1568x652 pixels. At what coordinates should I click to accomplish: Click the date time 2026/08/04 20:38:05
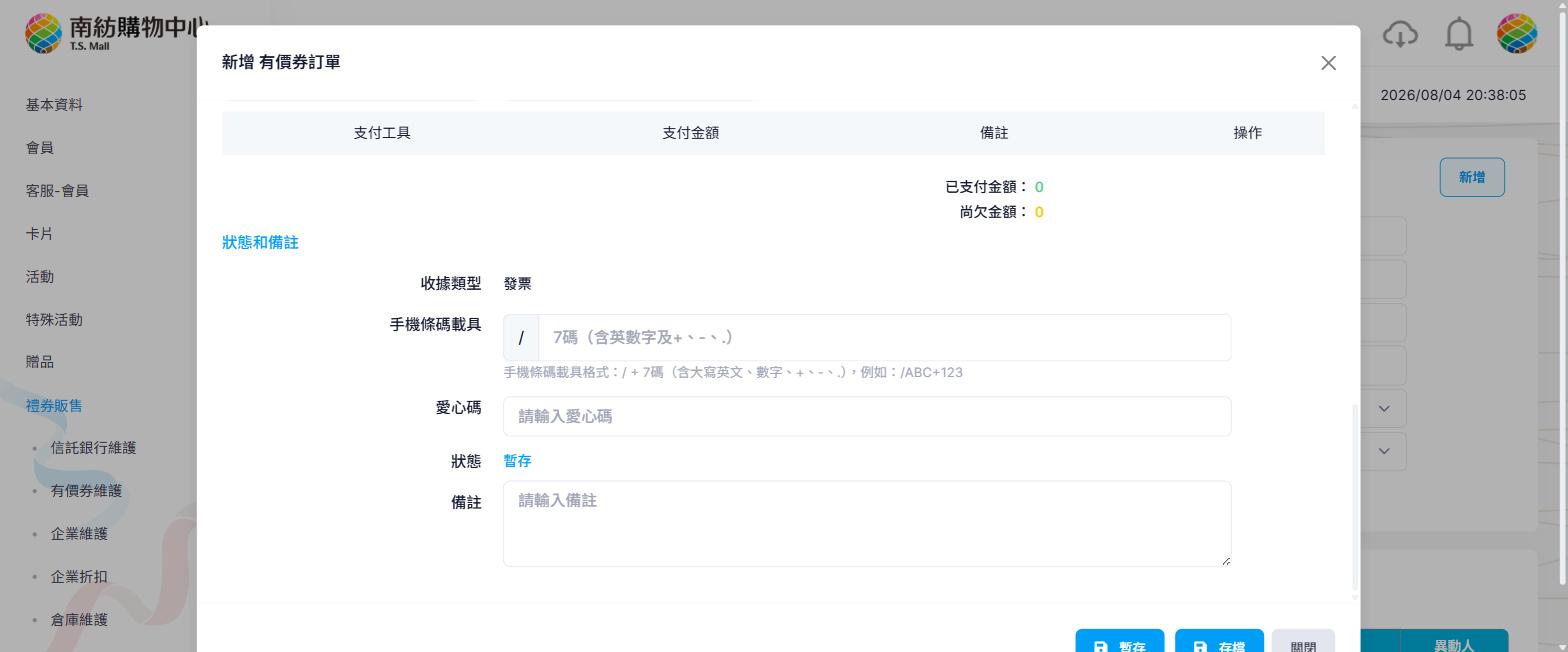[x=1453, y=96]
